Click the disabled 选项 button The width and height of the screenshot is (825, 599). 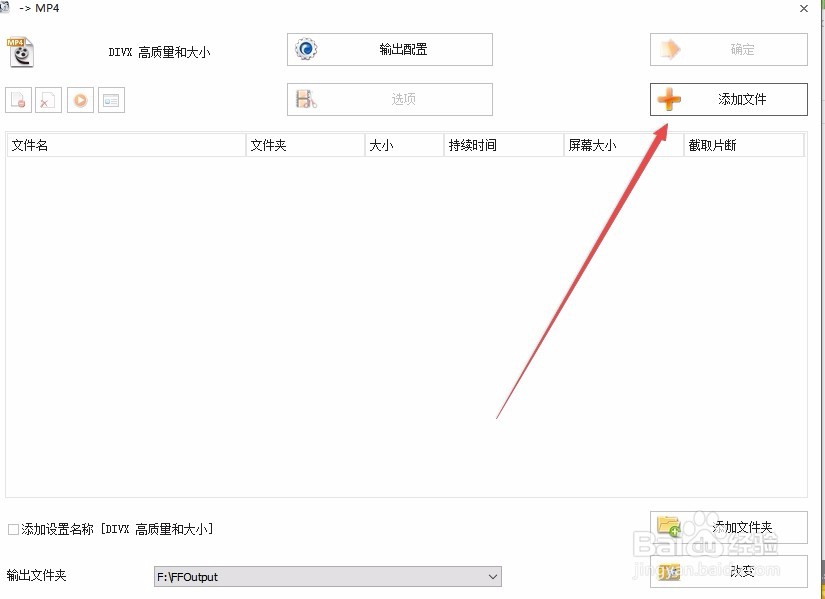coord(389,99)
